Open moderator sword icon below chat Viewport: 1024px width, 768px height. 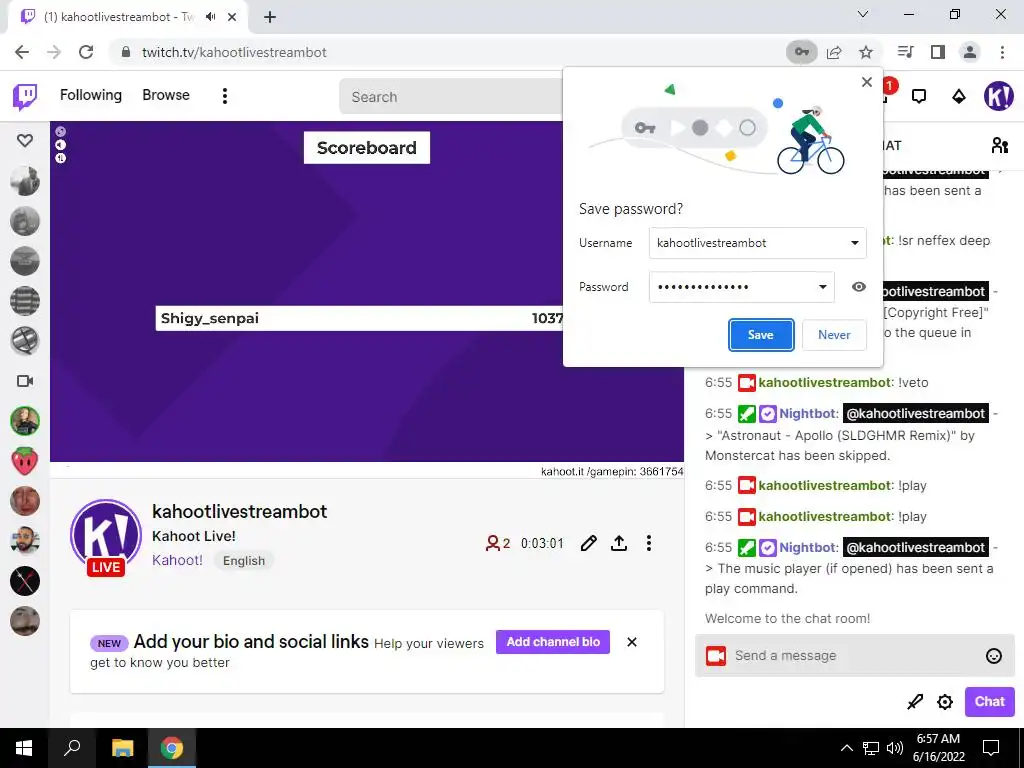point(915,702)
